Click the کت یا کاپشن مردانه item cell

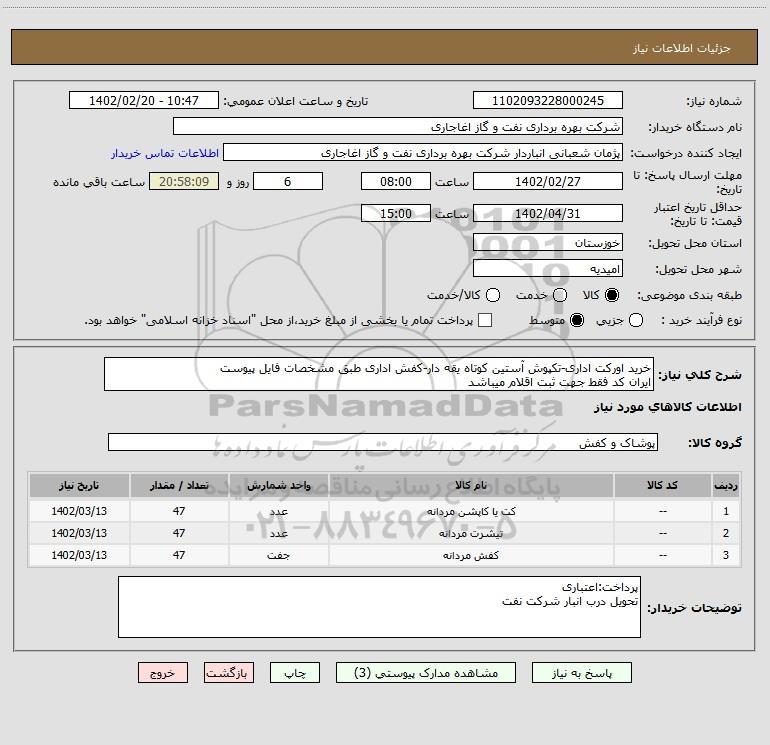pos(471,511)
